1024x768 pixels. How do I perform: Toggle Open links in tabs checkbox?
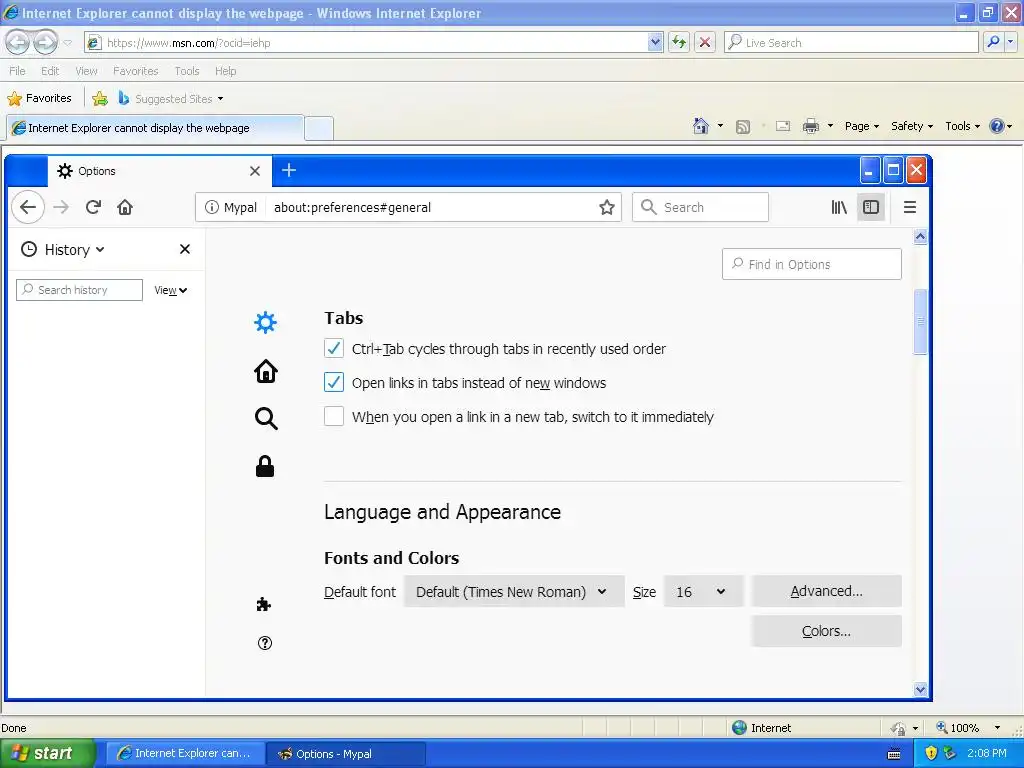[334, 382]
